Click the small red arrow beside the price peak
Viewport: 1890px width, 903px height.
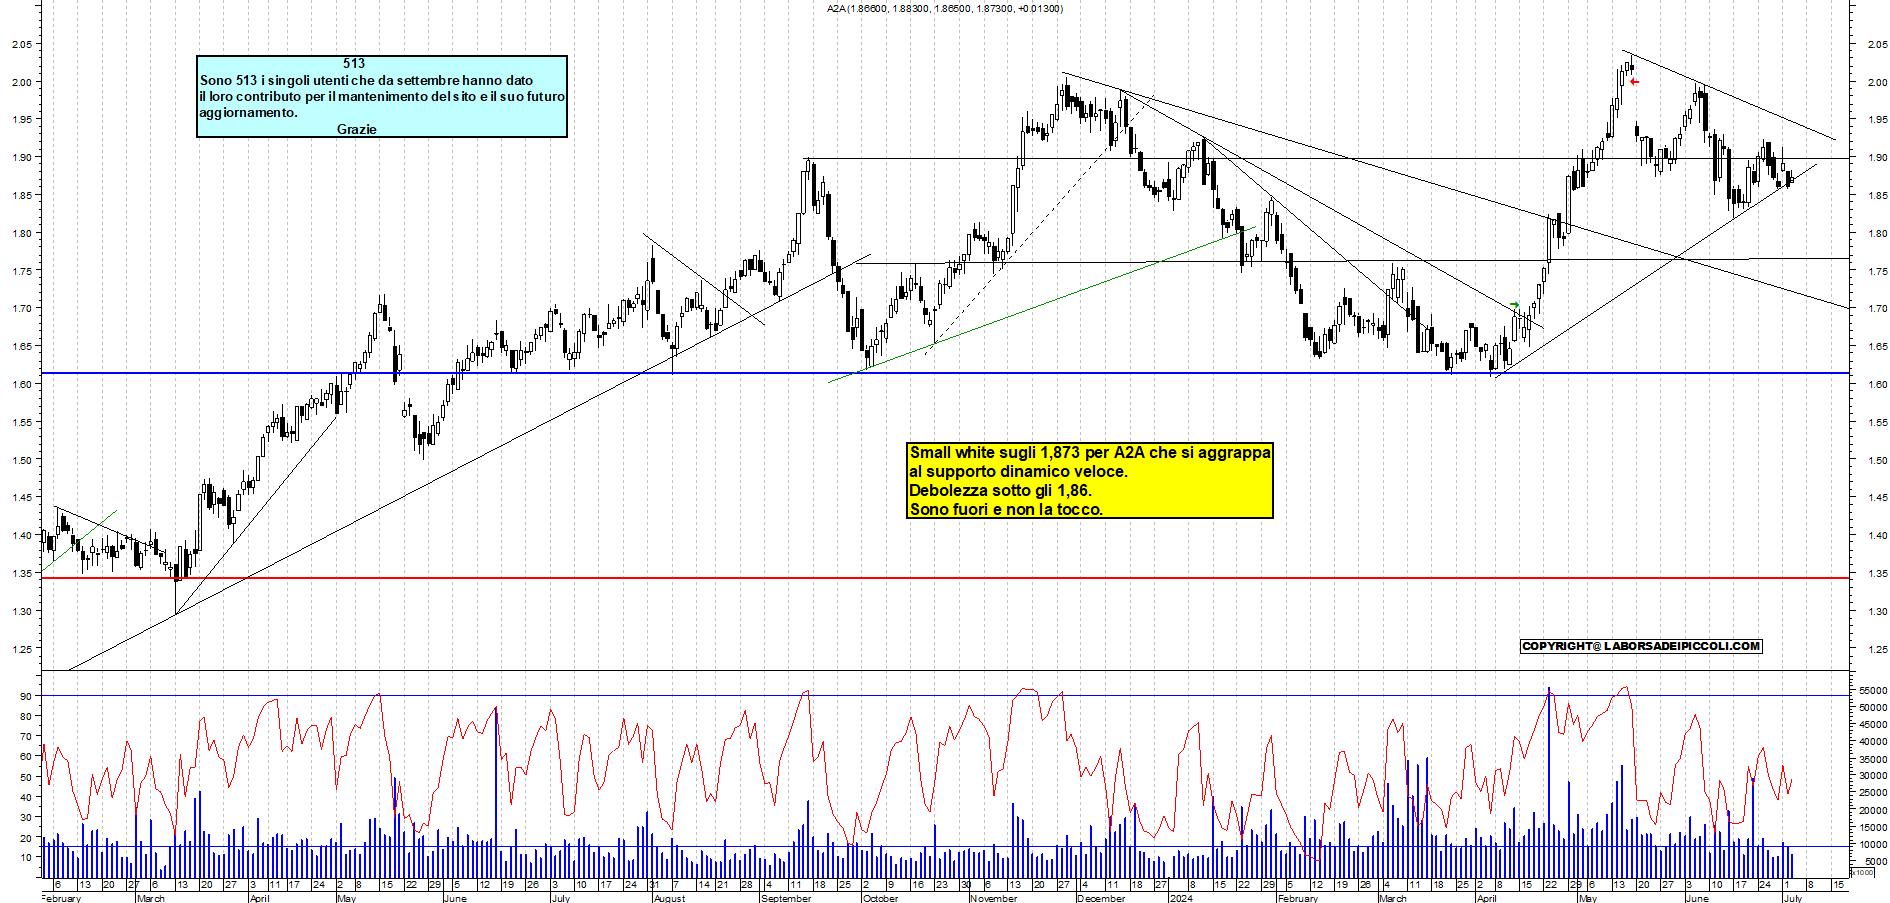(1635, 82)
